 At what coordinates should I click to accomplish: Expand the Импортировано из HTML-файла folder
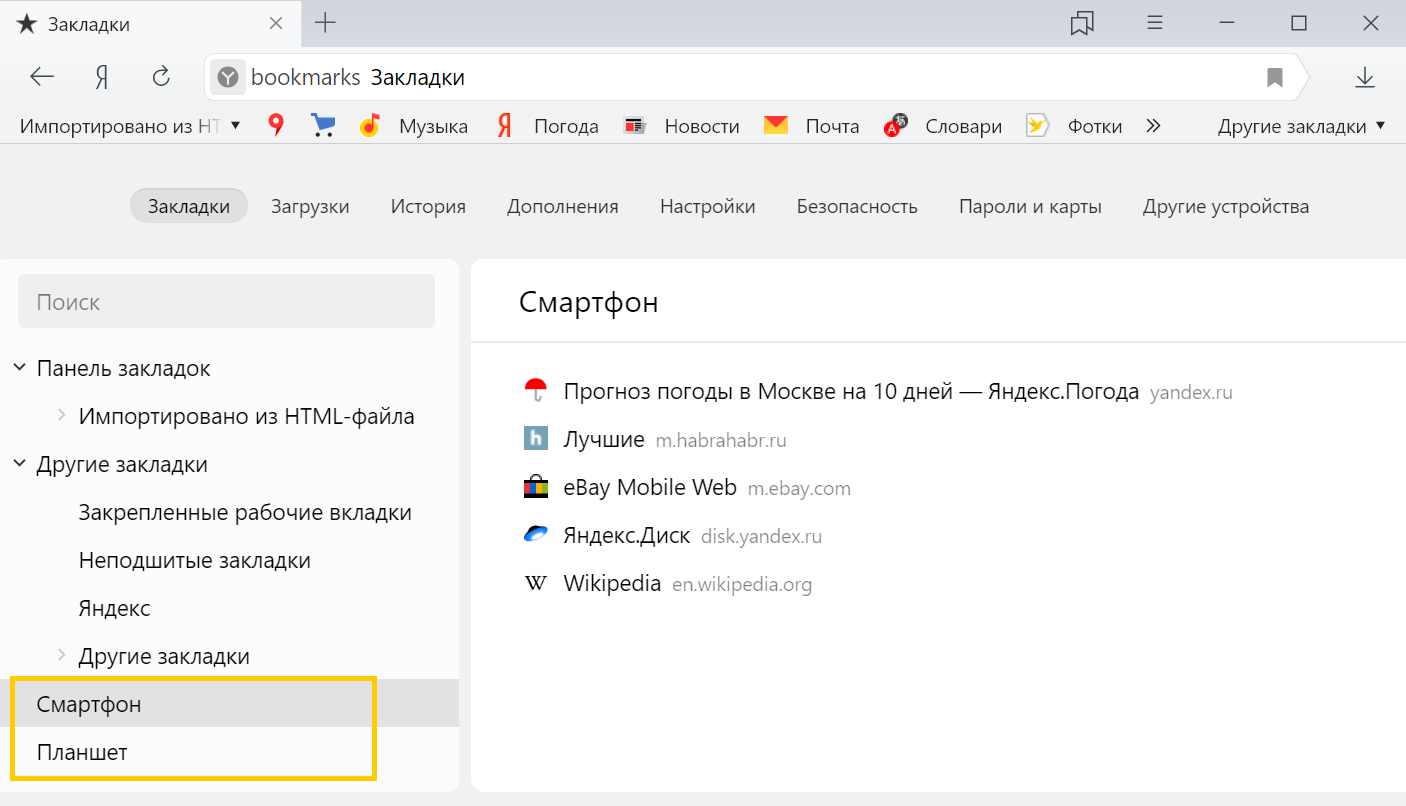(61, 415)
